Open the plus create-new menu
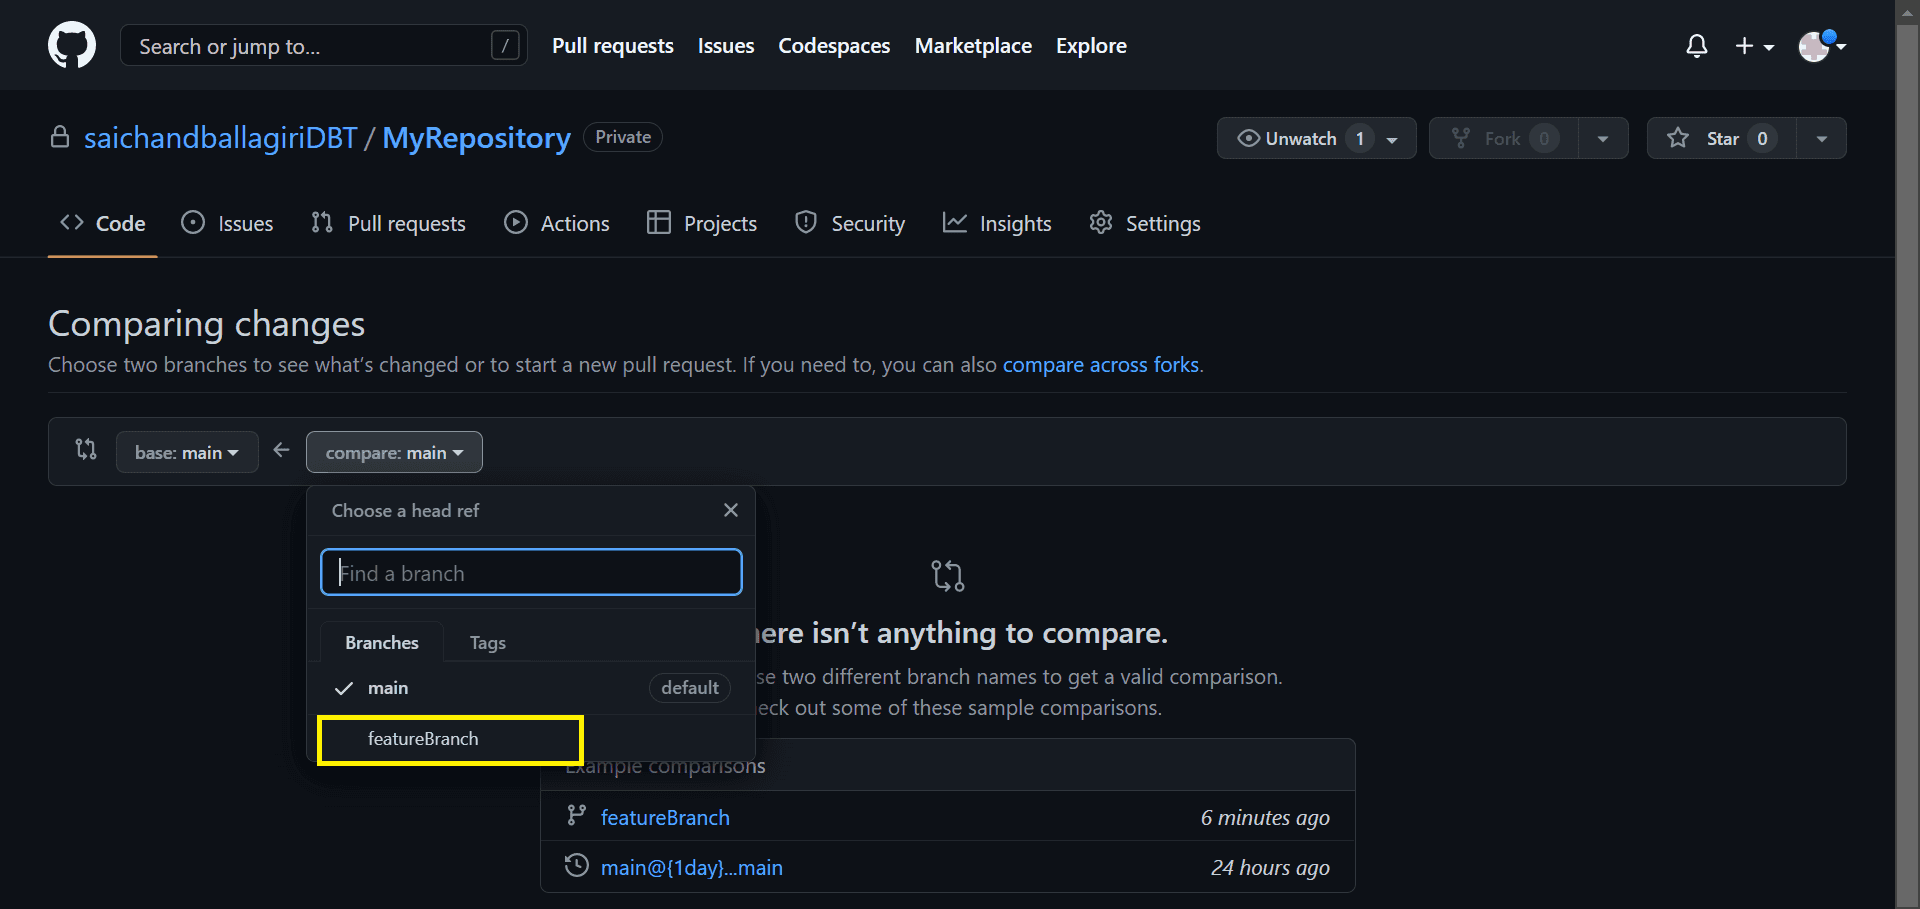 click(1754, 46)
